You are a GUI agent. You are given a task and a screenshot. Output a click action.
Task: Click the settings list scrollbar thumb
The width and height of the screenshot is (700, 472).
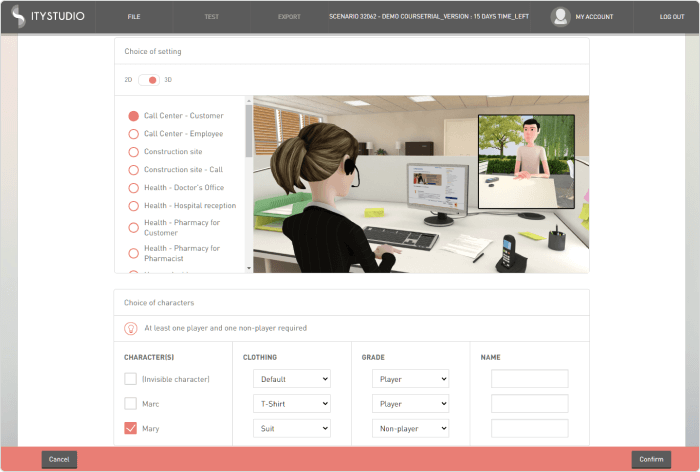249,131
